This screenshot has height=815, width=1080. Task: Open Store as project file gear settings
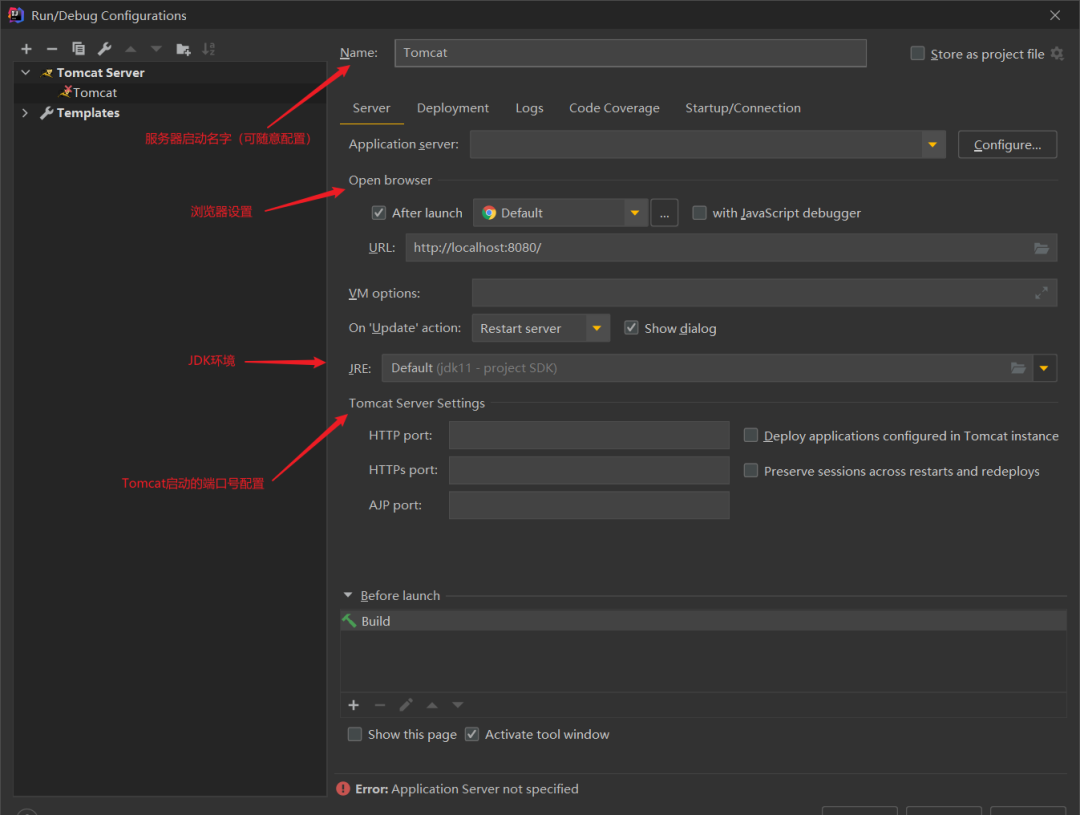tap(1057, 54)
